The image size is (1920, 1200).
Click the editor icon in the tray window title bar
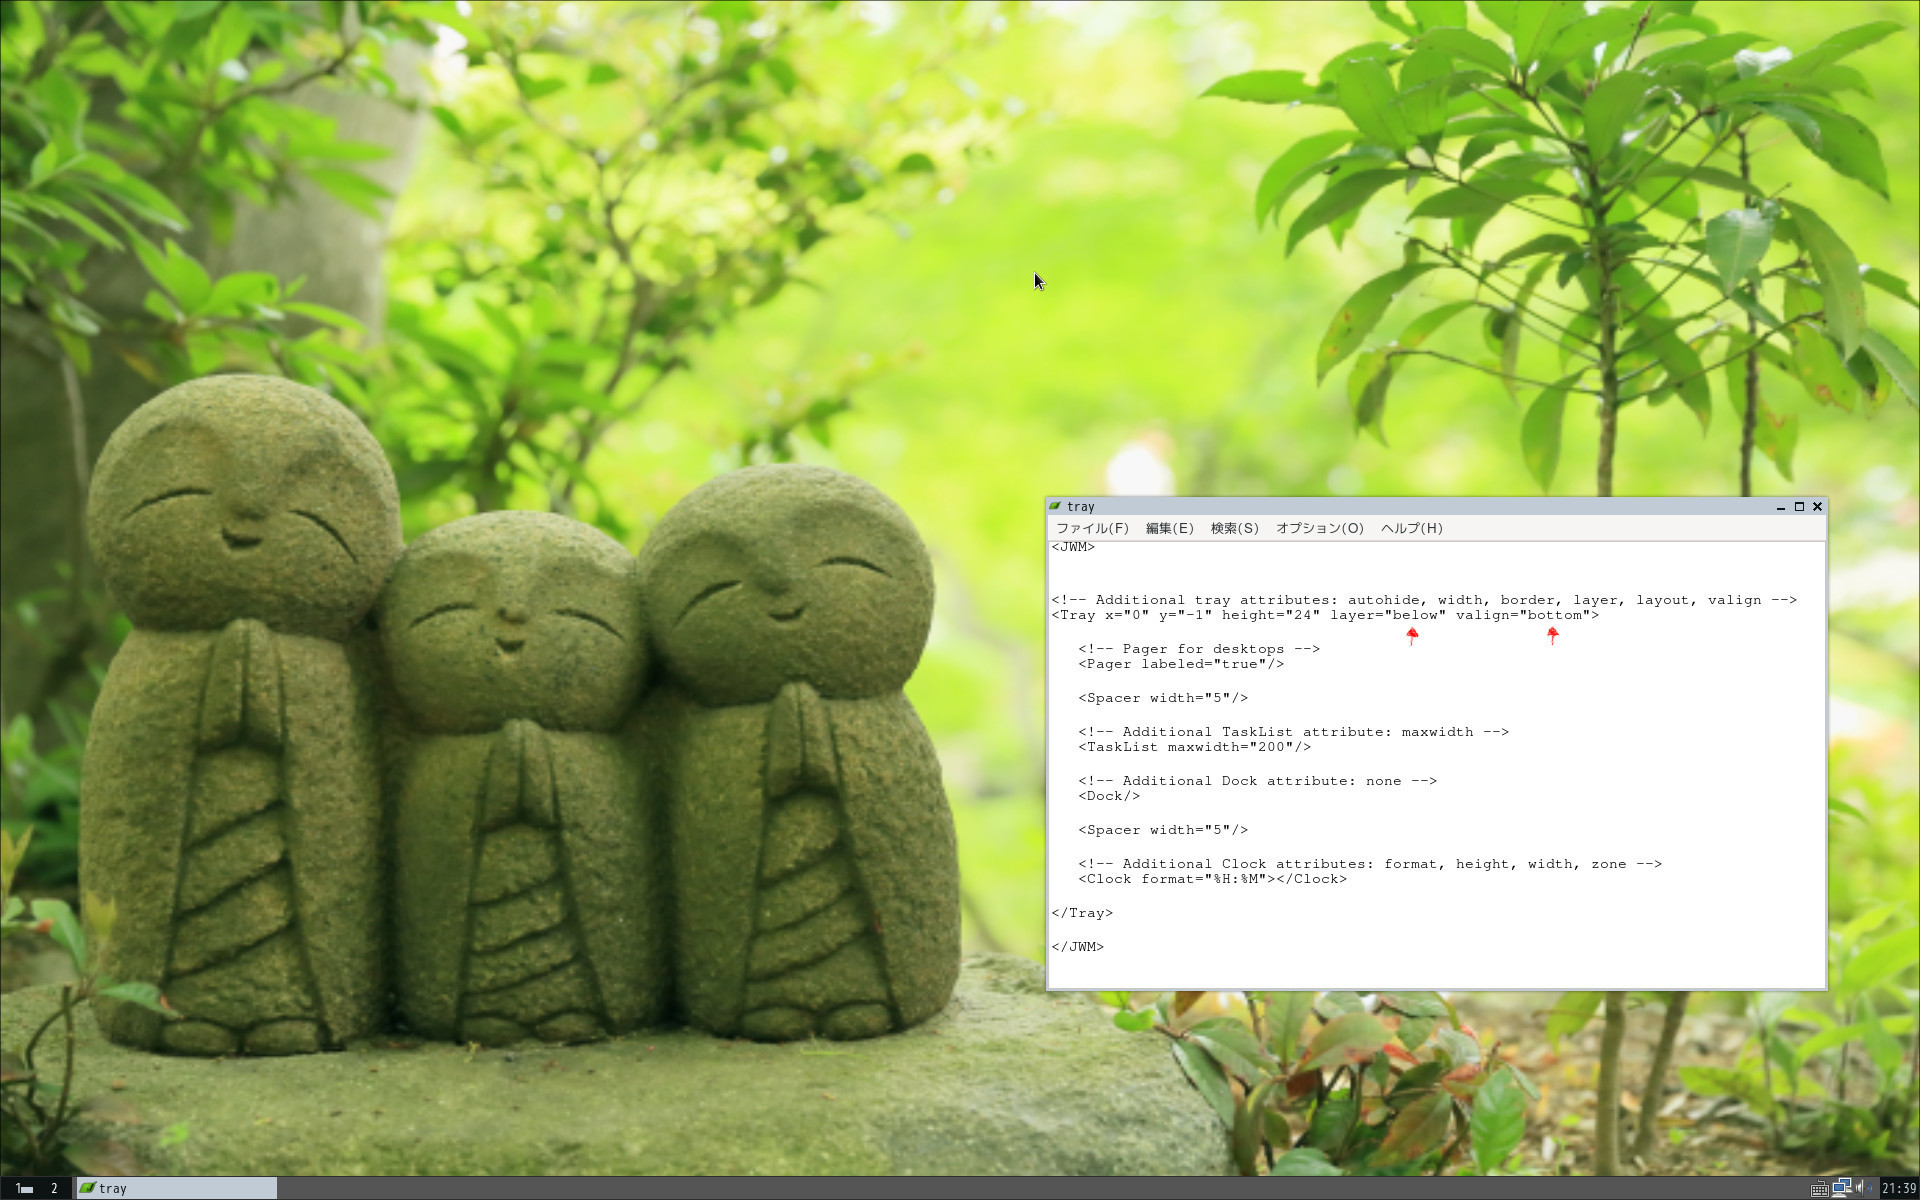[1056, 507]
